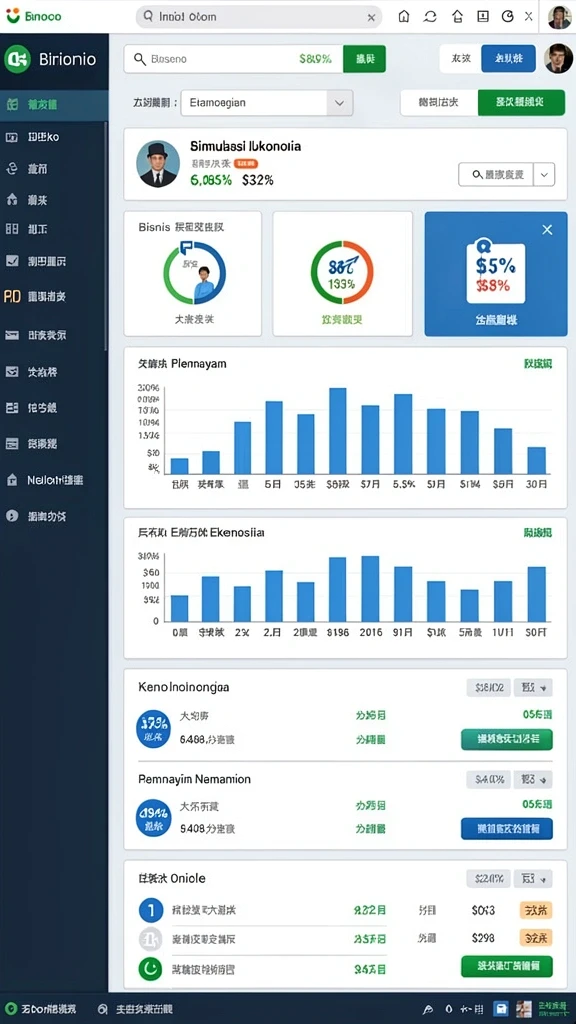This screenshot has width=576, height=1024.
Task: Open the Binoco logo at top left
Action: (34, 17)
